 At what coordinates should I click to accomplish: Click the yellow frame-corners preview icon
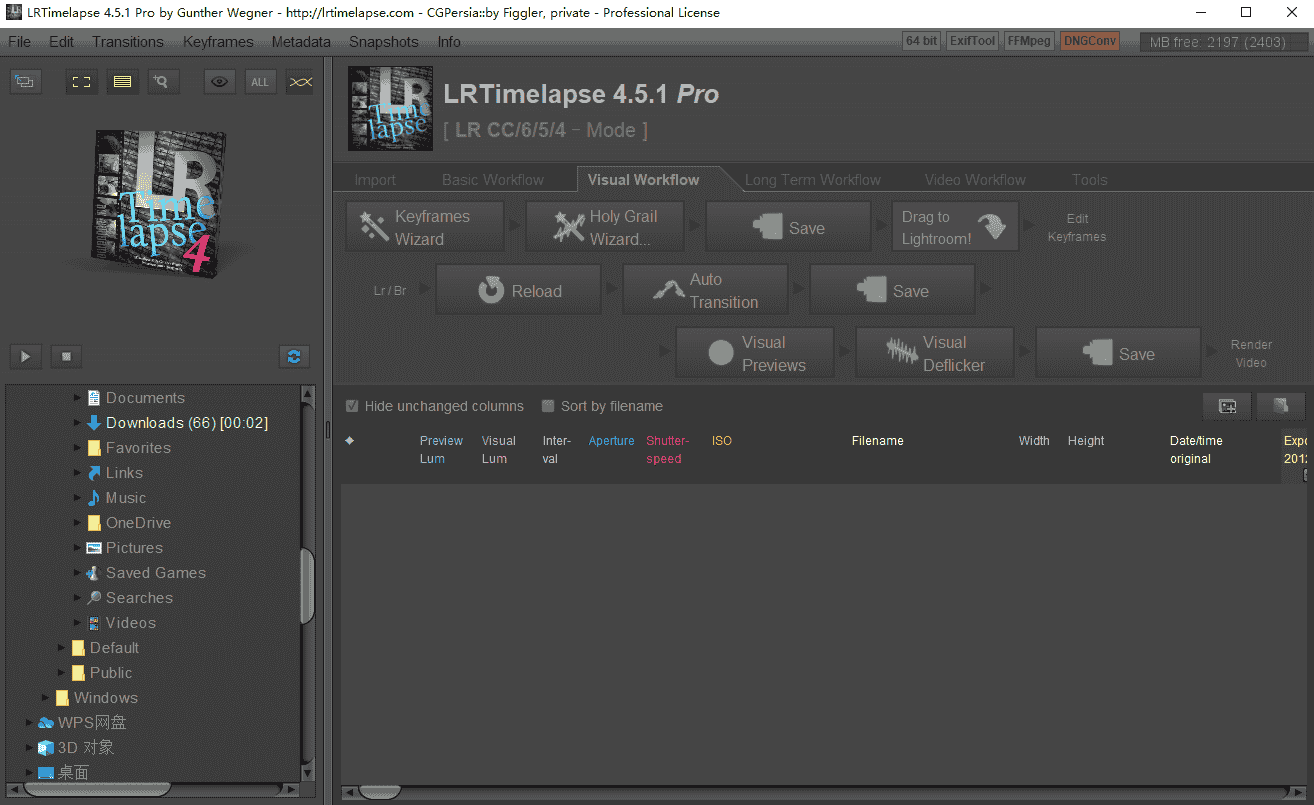pyautogui.click(x=82, y=82)
